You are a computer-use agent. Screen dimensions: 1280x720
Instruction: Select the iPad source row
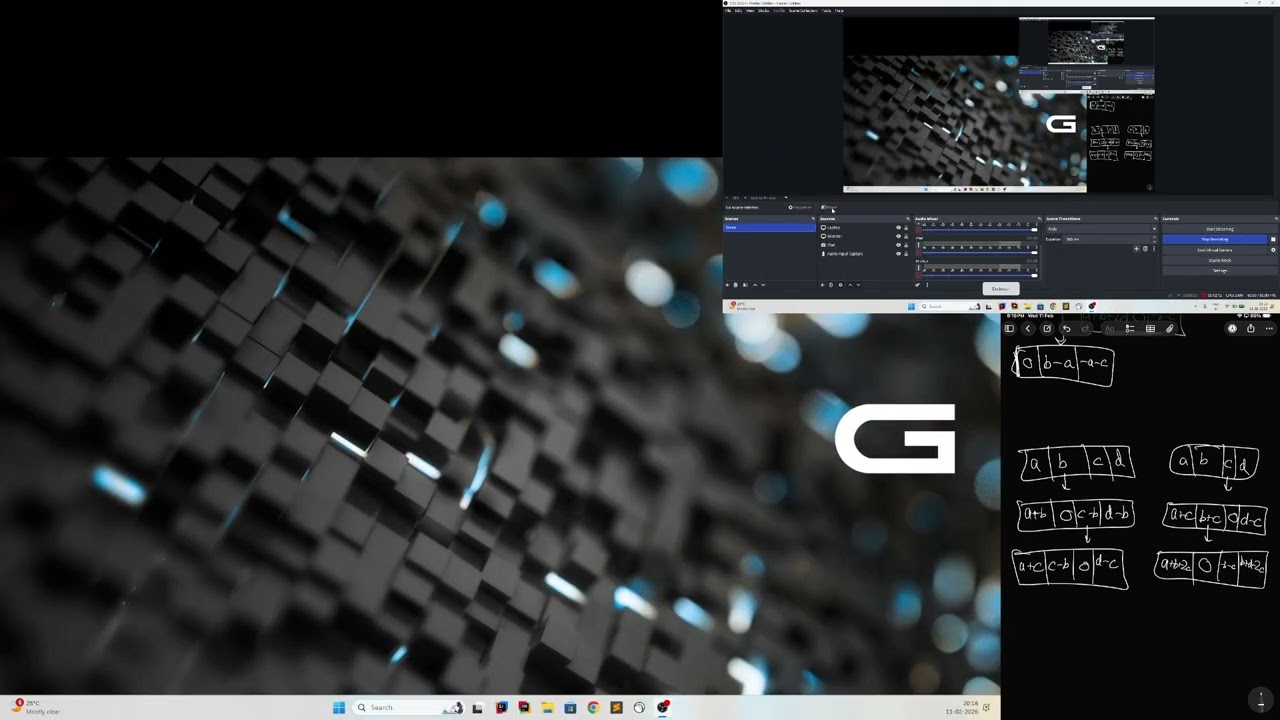tap(865, 245)
